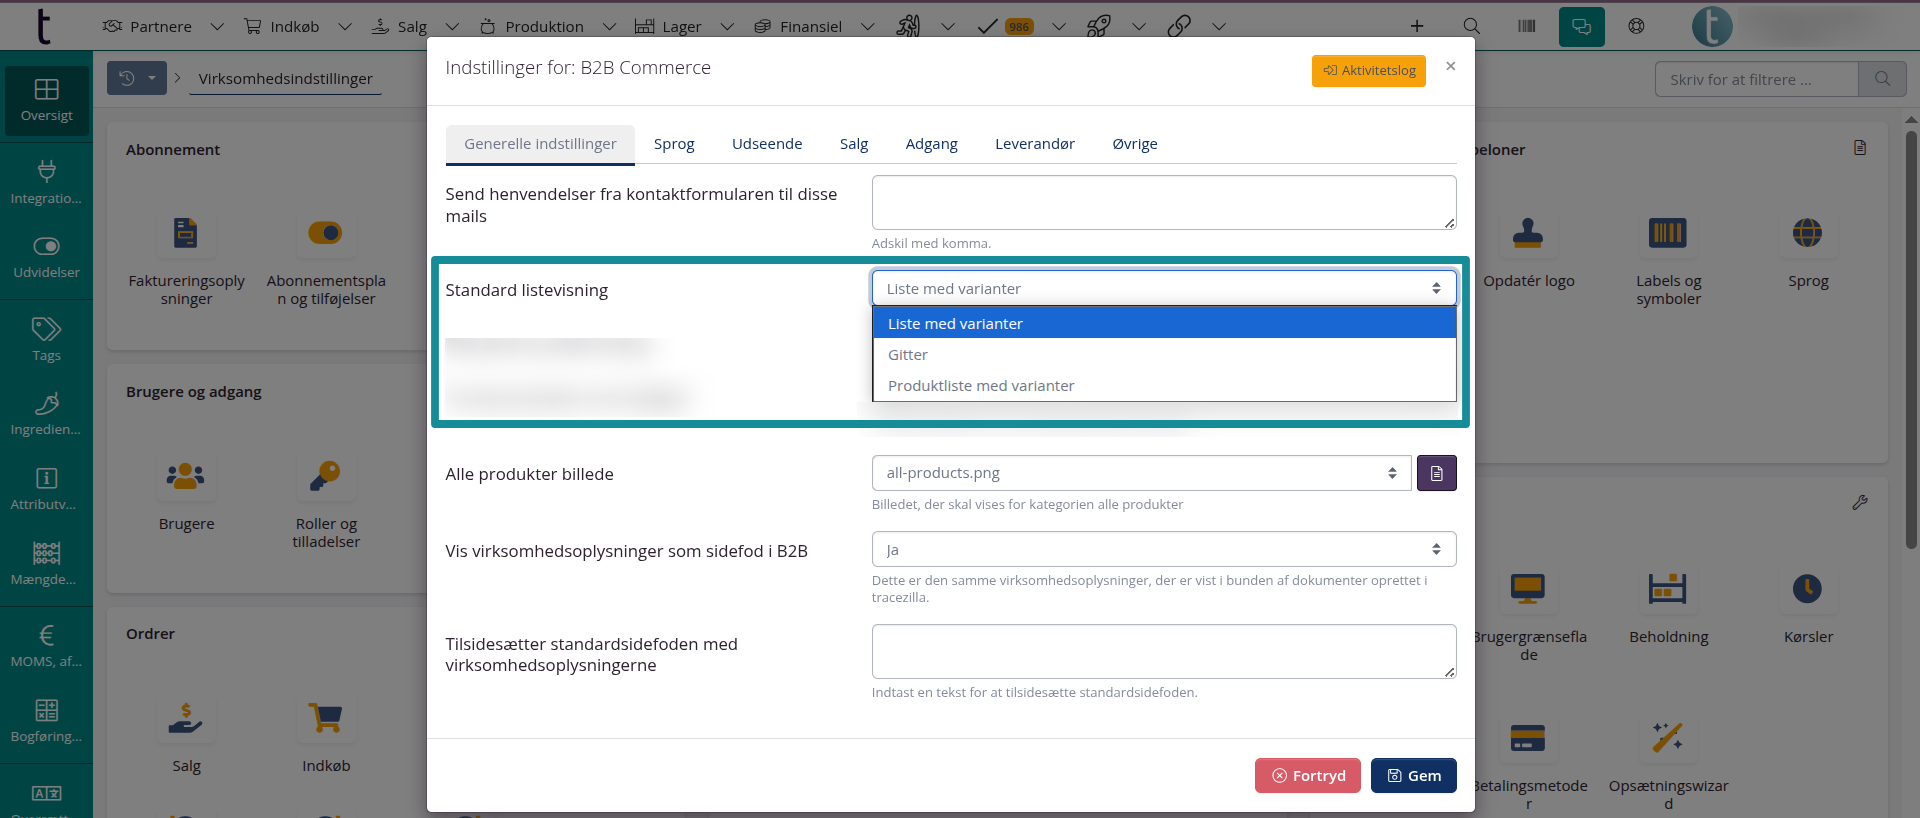
Task: Open the Oversigt sidebar item
Action: pyautogui.click(x=46, y=100)
